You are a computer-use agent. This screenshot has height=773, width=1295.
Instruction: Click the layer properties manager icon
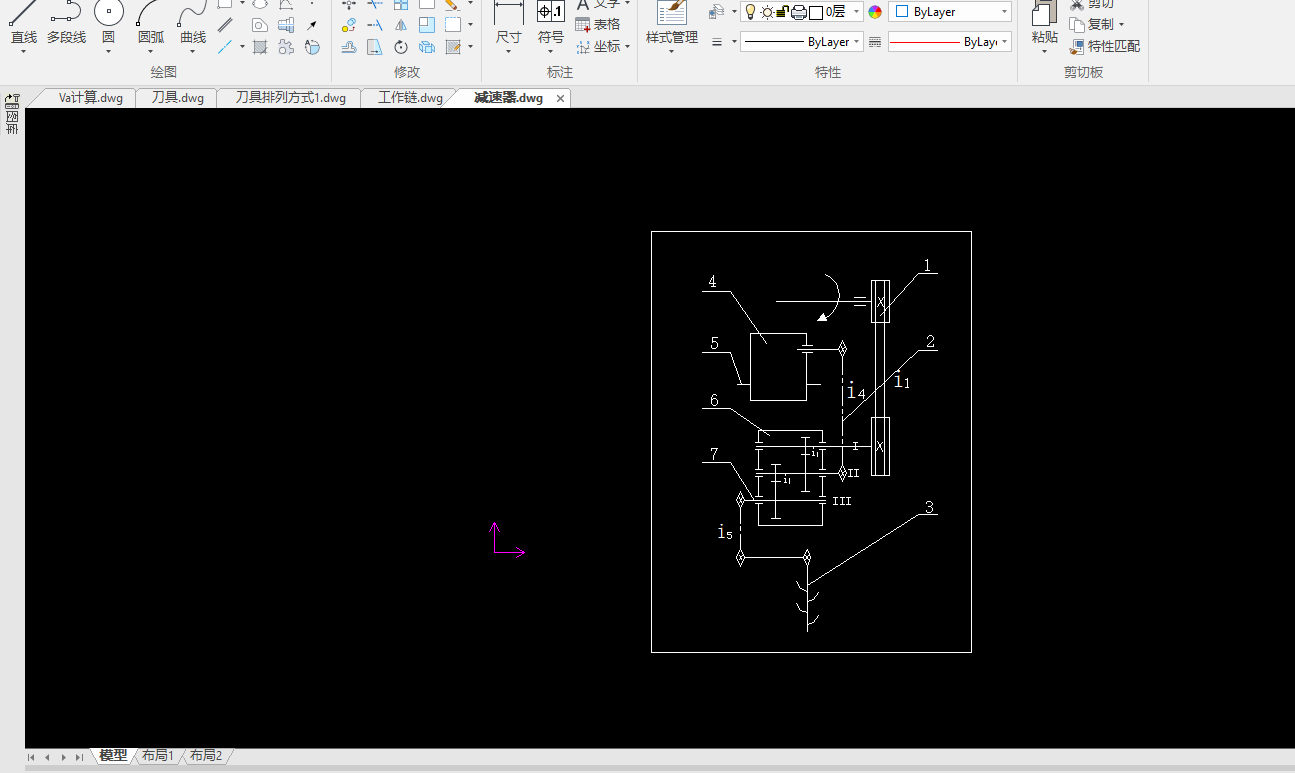click(x=716, y=12)
